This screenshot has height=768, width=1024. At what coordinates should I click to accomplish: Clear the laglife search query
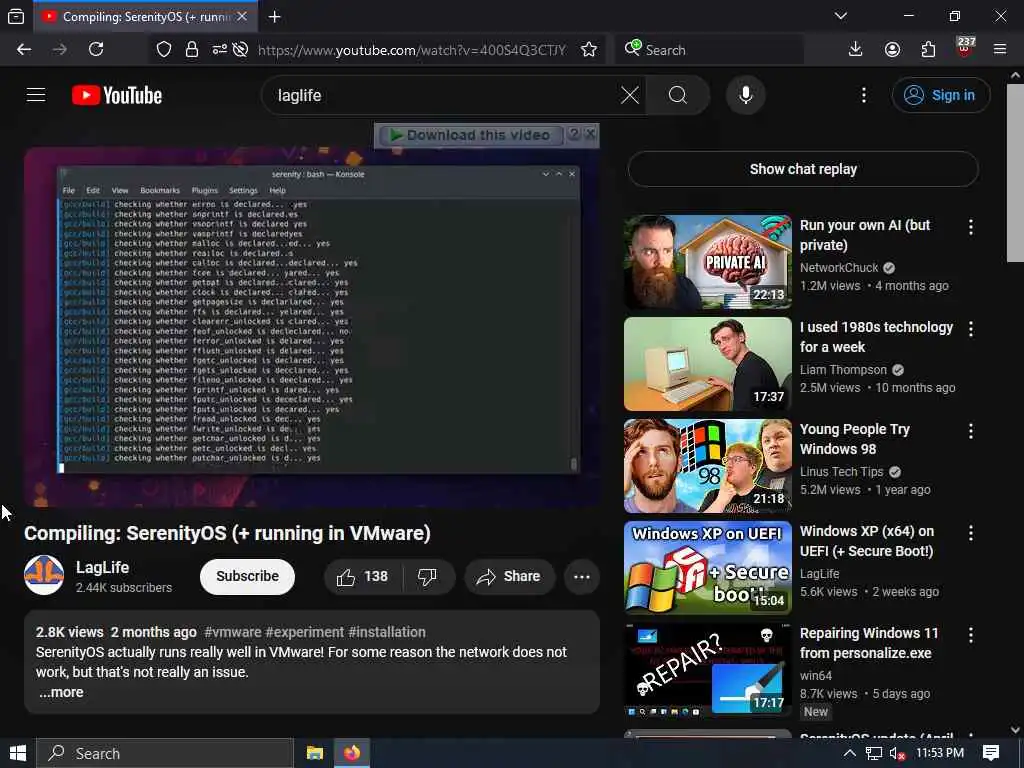click(x=630, y=95)
